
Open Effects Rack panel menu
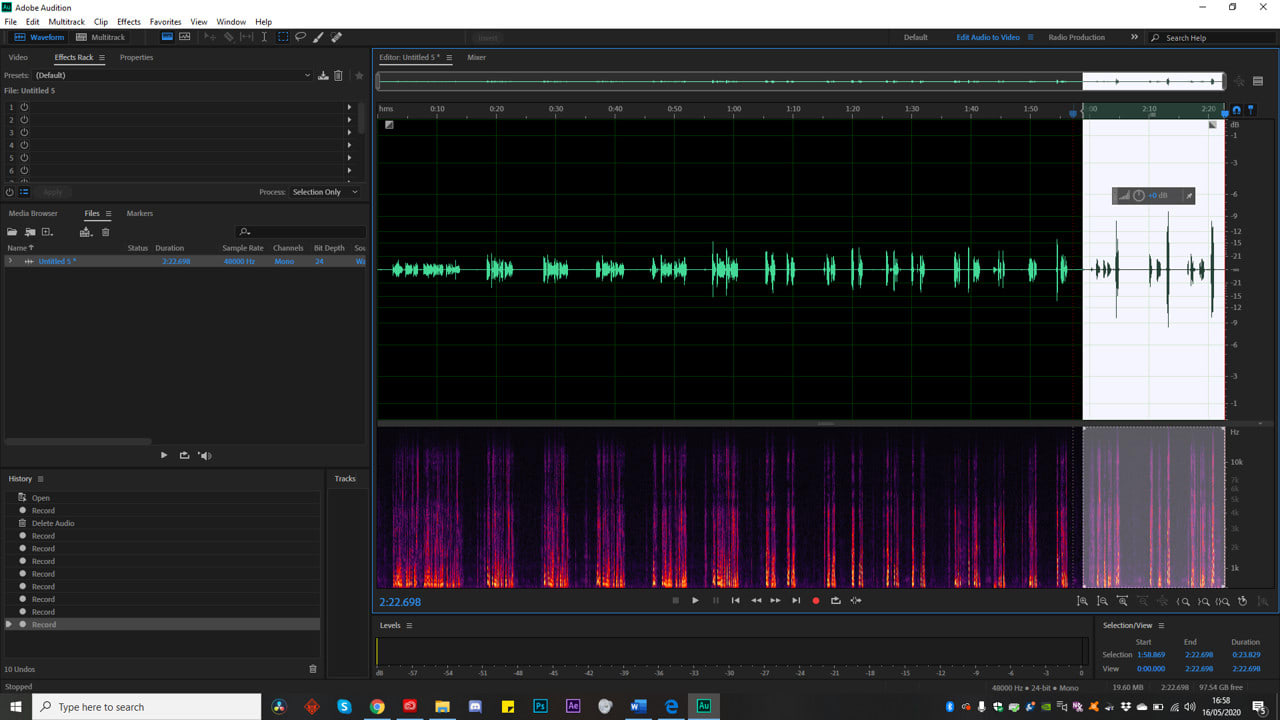point(101,58)
